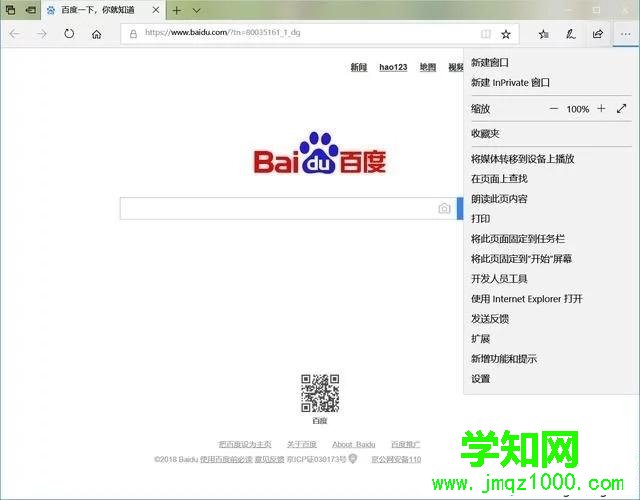Click the forward navigation arrow
Viewport: 640px width, 500px height.
(x=42, y=34)
